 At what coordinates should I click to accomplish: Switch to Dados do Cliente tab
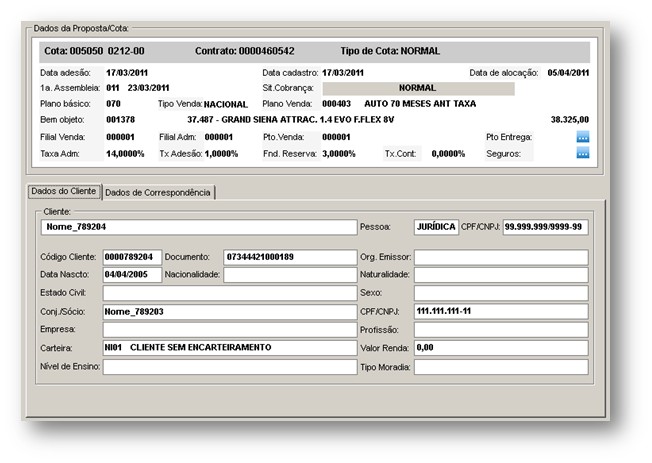click(x=64, y=191)
